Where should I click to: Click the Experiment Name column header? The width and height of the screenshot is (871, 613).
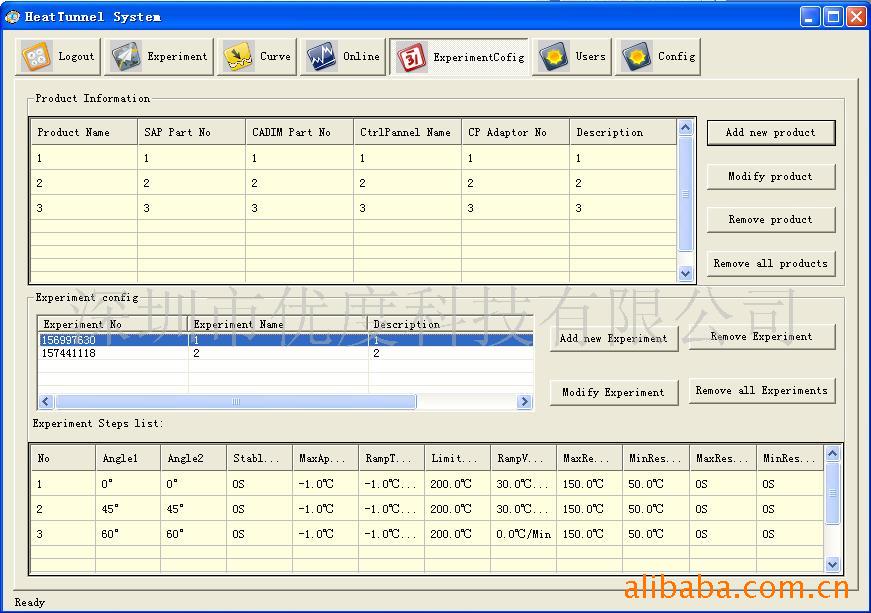[278, 324]
